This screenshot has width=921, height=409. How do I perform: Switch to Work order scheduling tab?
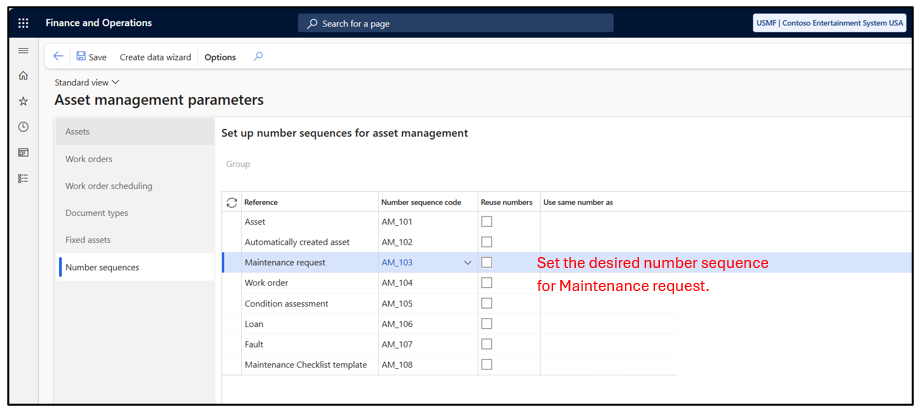(x=109, y=186)
